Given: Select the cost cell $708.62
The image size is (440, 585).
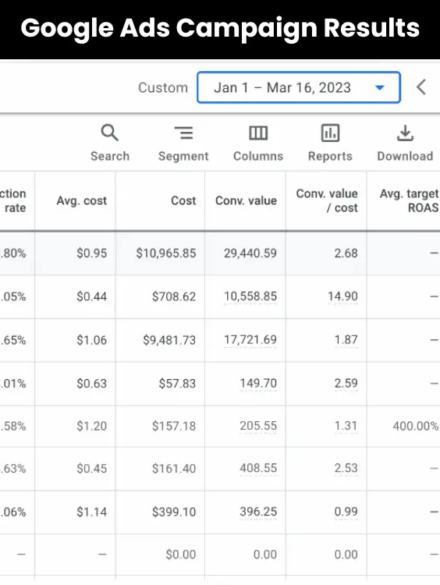Looking at the screenshot, I should [174, 297].
